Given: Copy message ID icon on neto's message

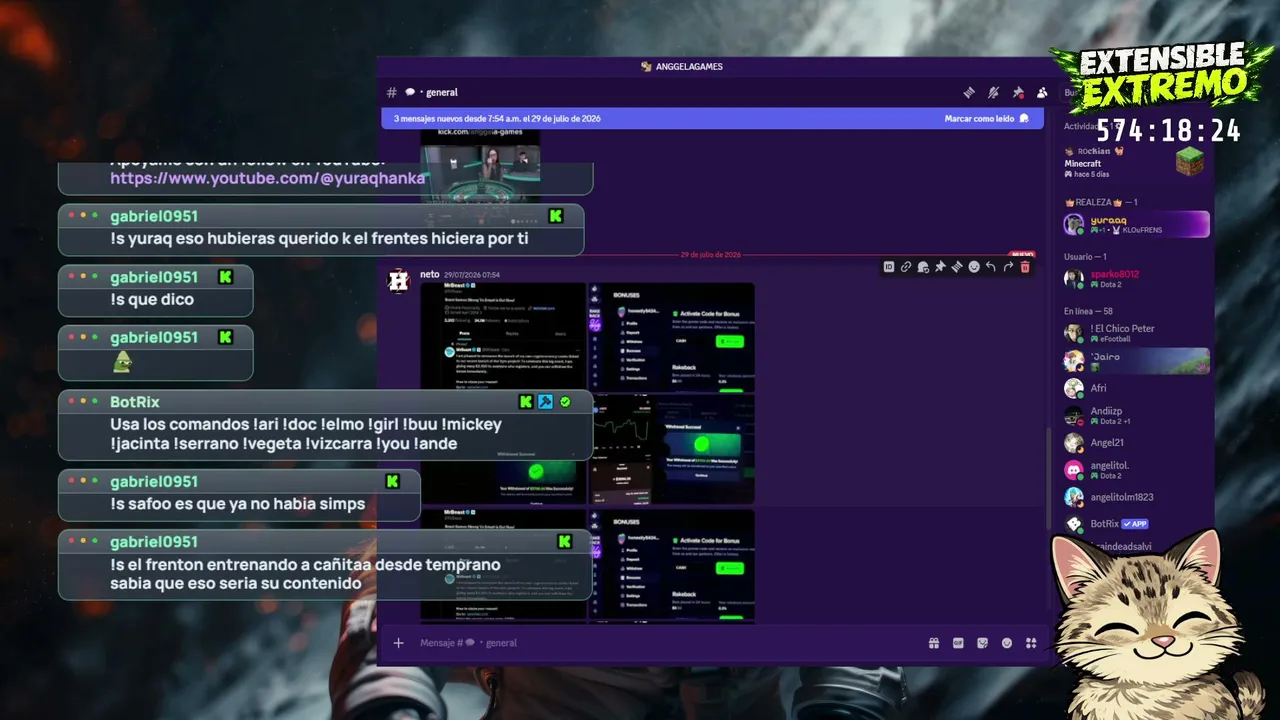Looking at the screenshot, I should [x=888, y=267].
